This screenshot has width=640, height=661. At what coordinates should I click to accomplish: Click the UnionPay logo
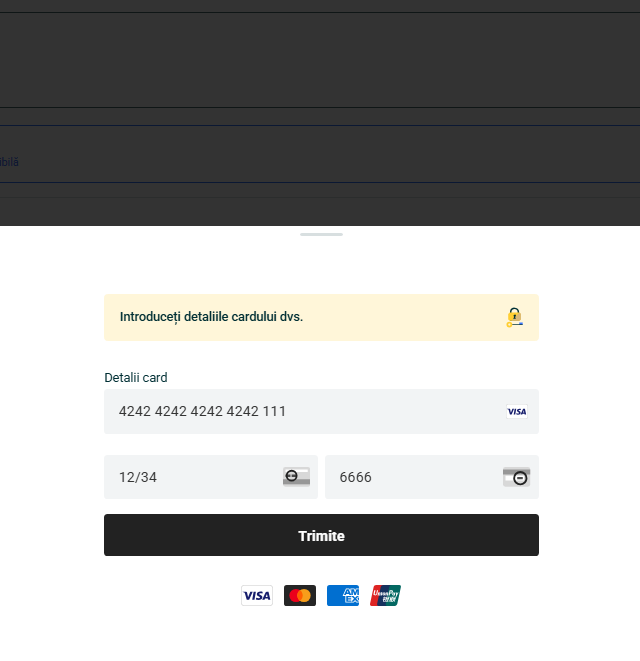coord(385,596)
